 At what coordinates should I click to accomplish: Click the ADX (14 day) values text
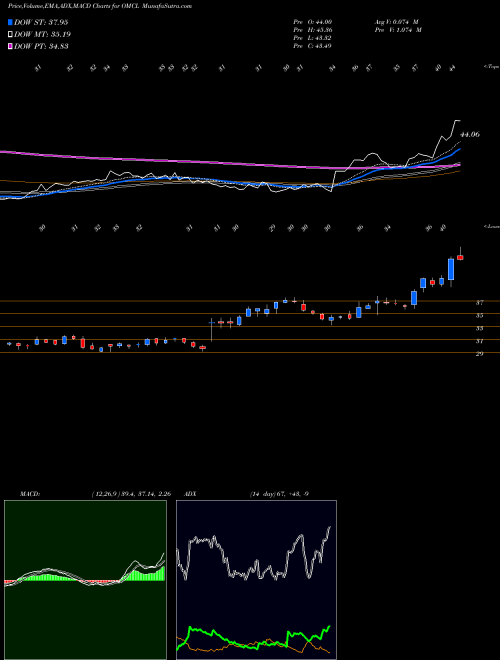(279, 494)
